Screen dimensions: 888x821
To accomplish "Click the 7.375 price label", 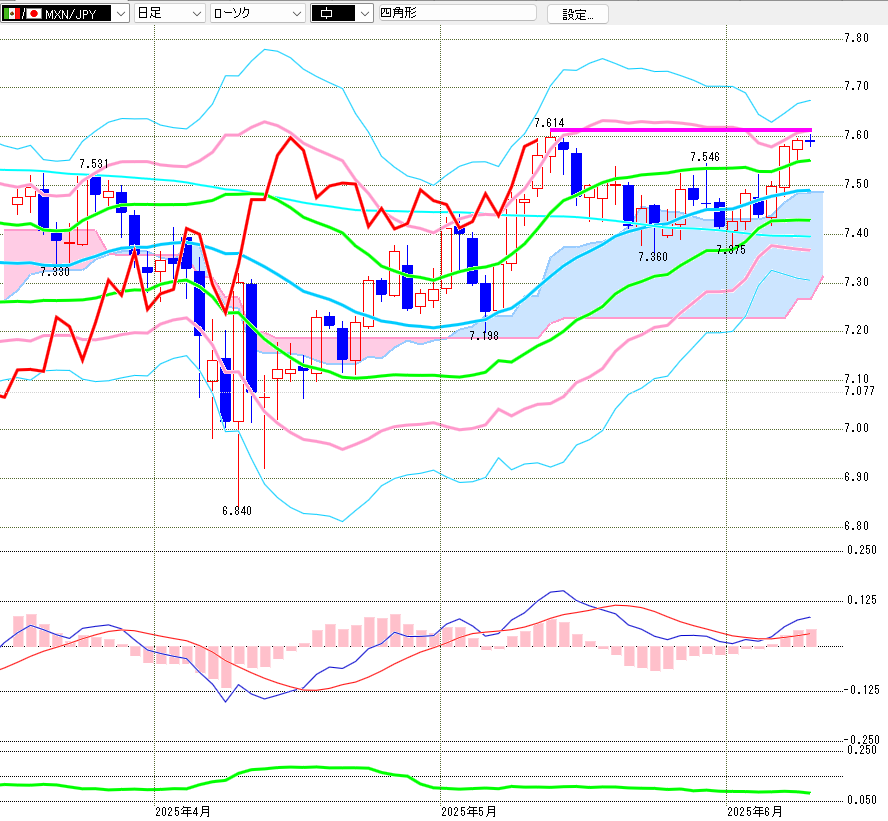I will pyautogui.click(x=731, y=250).
